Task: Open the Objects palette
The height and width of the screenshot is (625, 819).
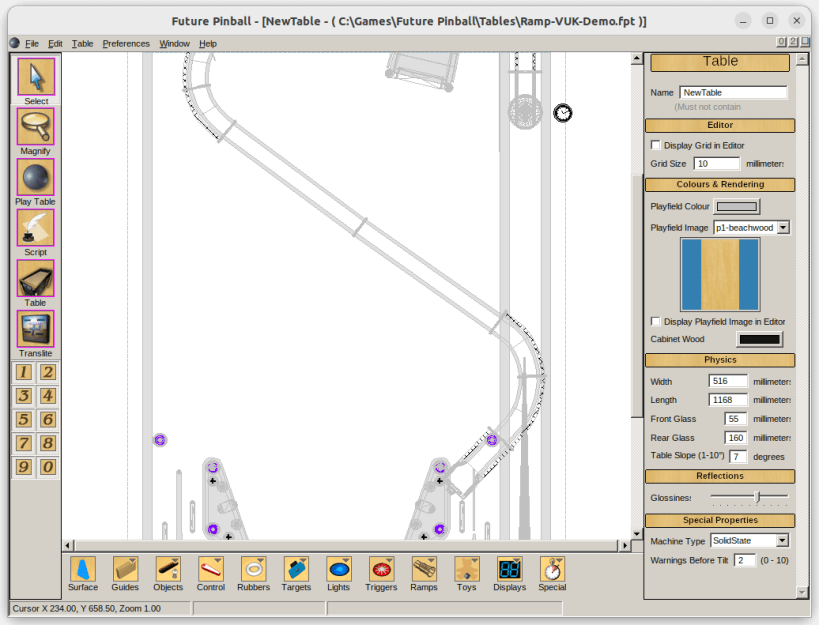Action: click(168, 569)
